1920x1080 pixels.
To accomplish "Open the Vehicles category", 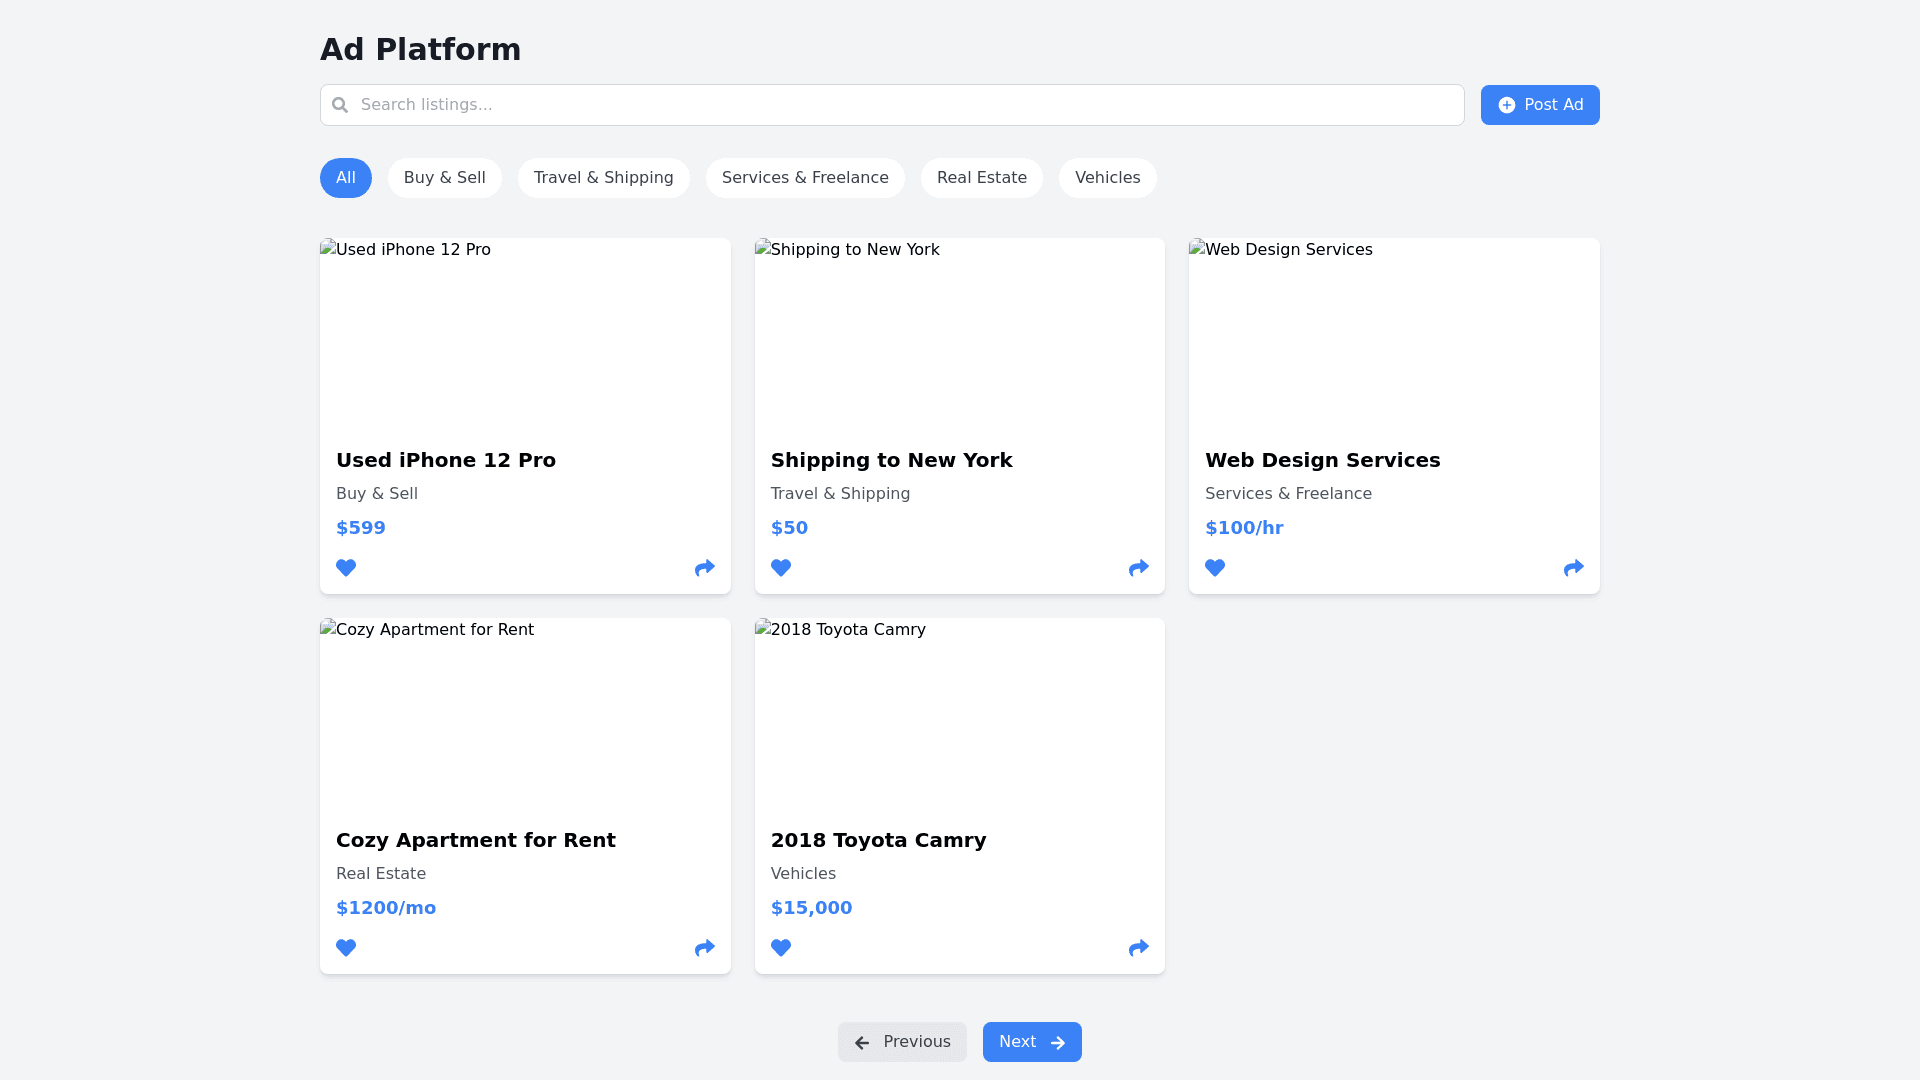I will [1107, 178].
